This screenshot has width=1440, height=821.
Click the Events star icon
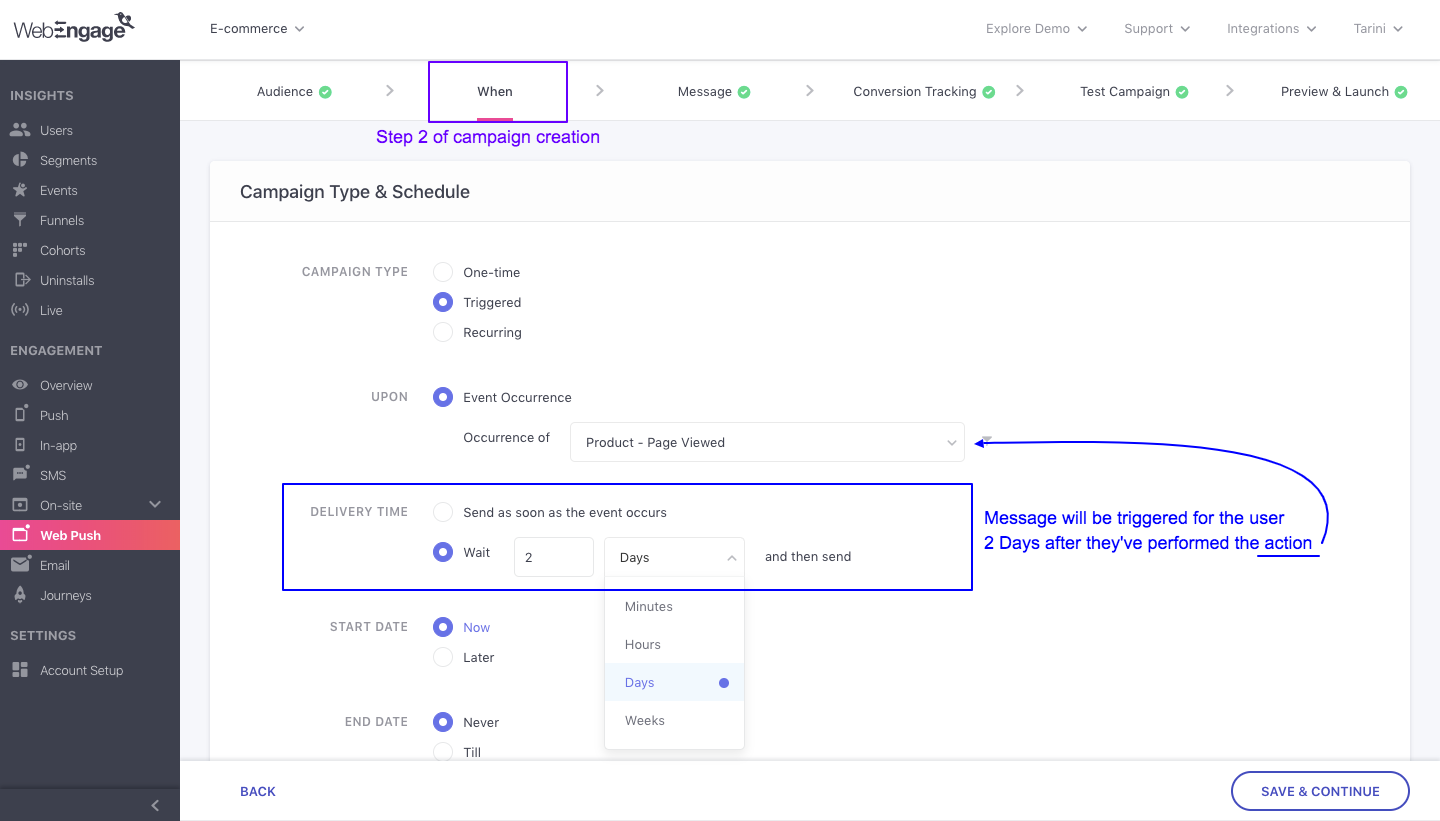click(x=20, y=190)
